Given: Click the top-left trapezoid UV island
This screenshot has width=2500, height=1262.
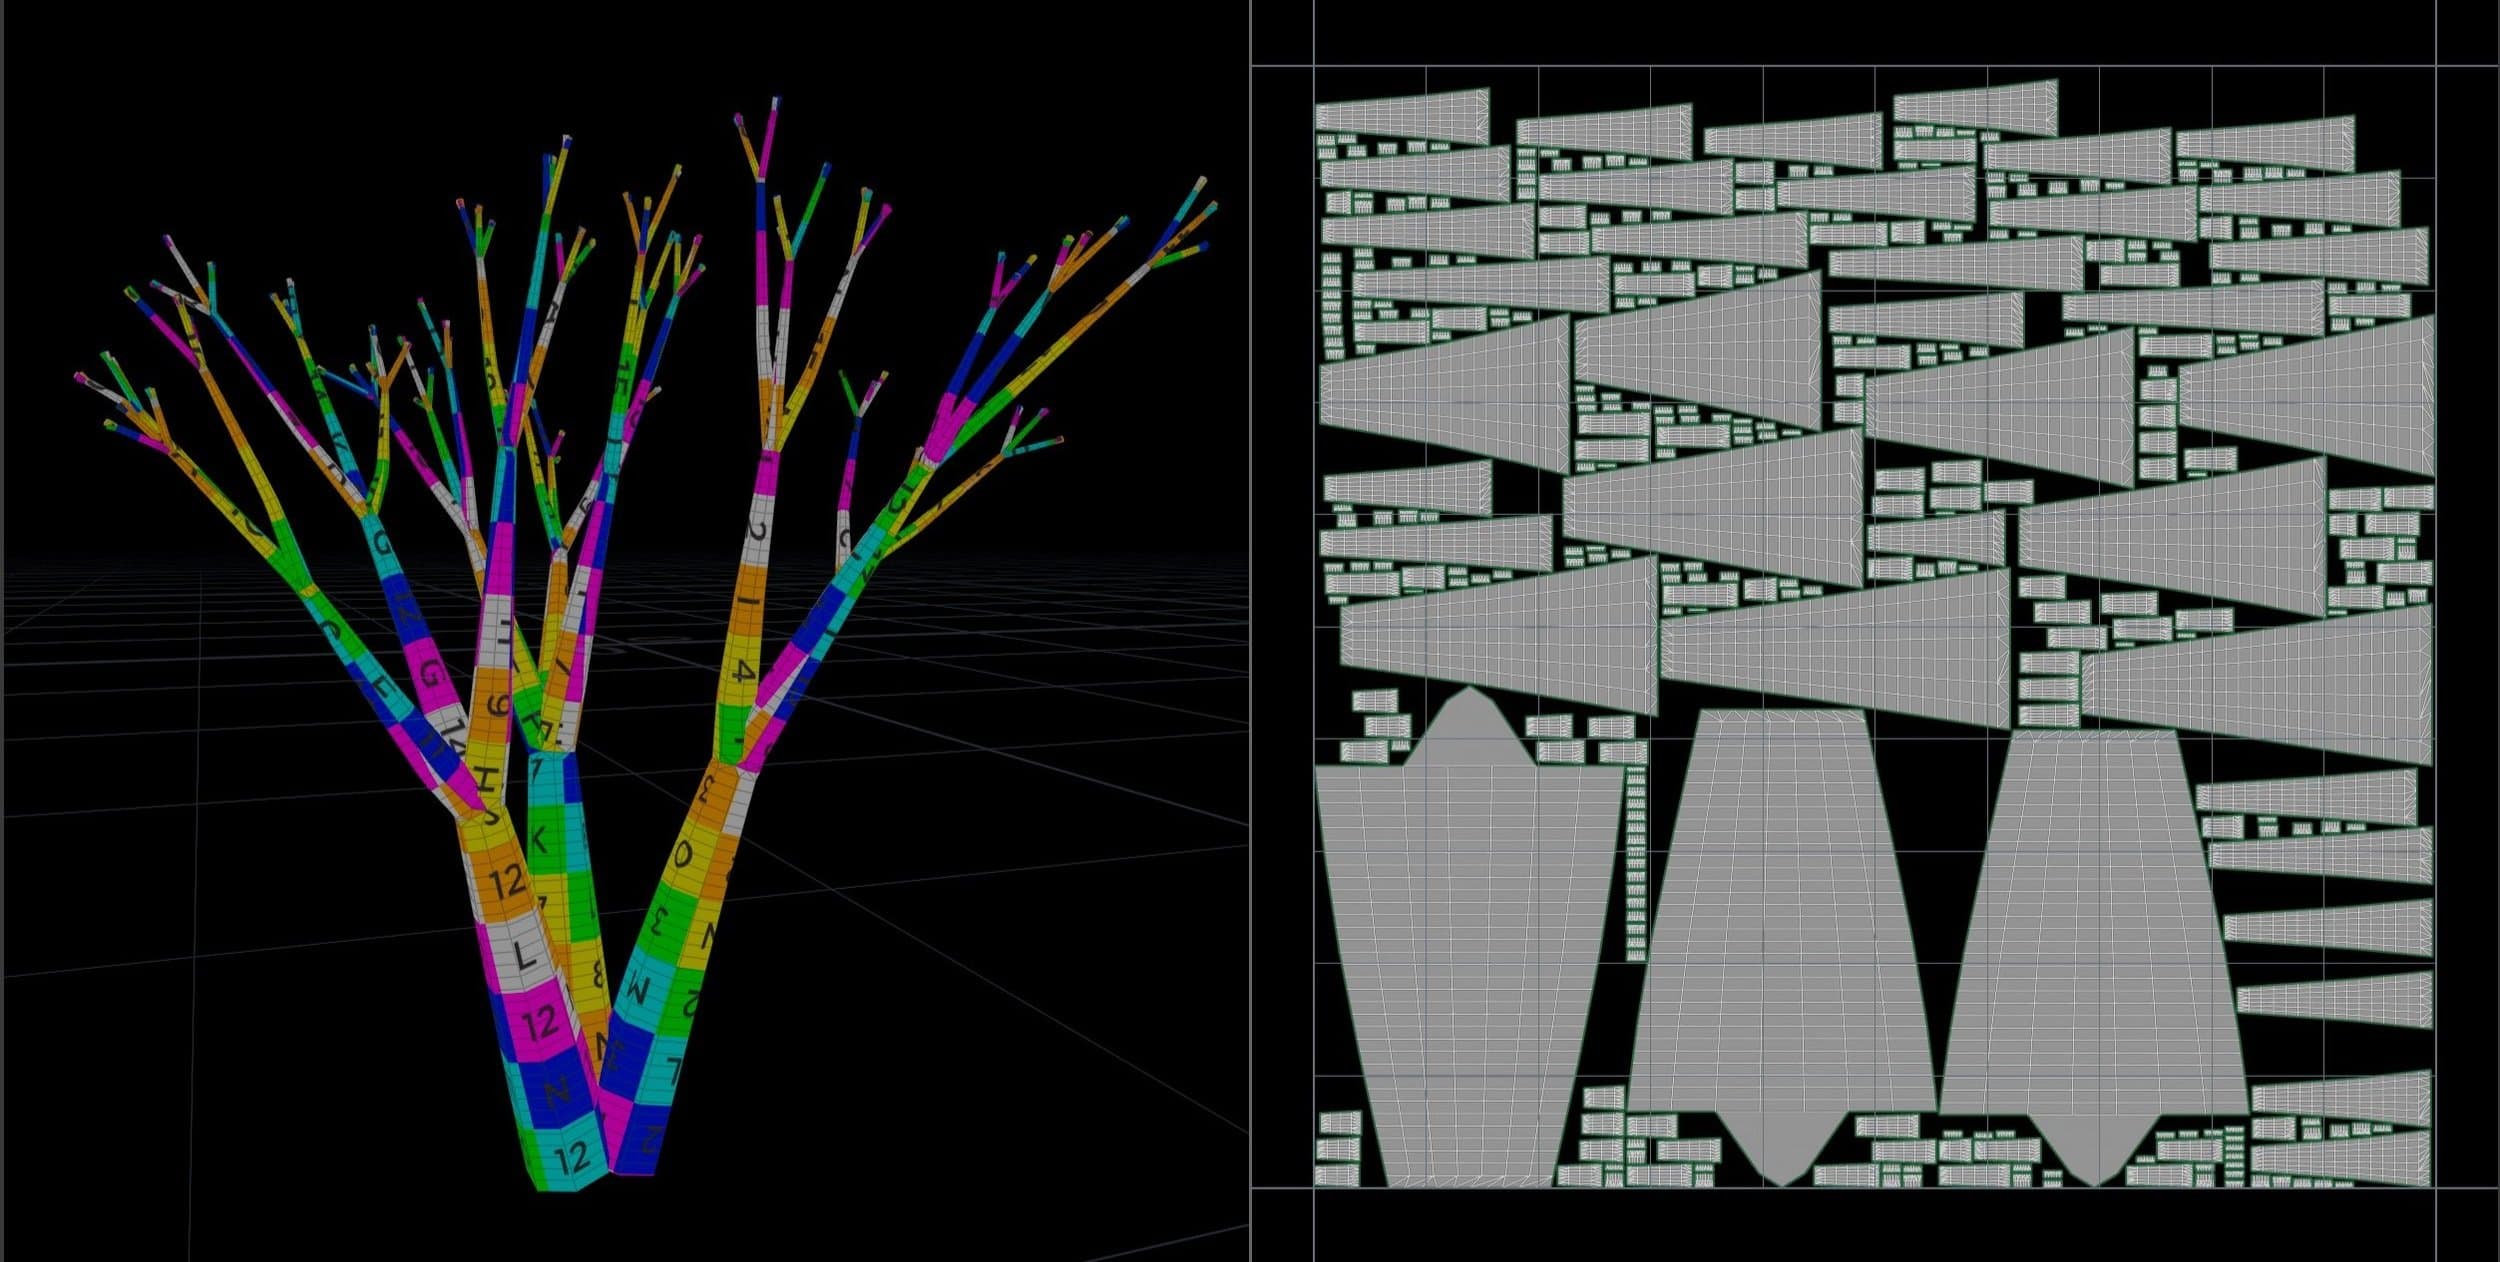Looking at the screenshot, I should (x=1402, y=116).
